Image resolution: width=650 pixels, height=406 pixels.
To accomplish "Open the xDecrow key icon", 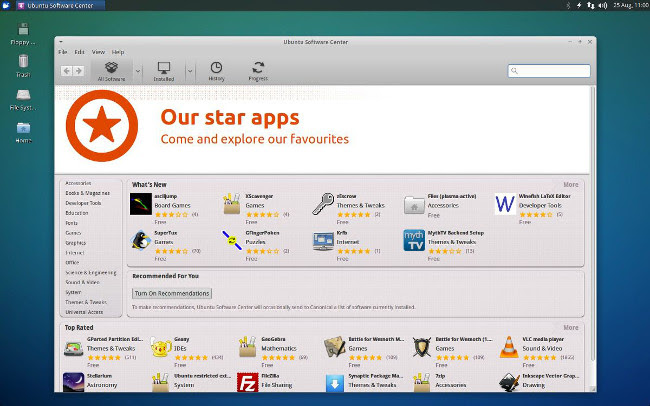I will click(323, 204).
